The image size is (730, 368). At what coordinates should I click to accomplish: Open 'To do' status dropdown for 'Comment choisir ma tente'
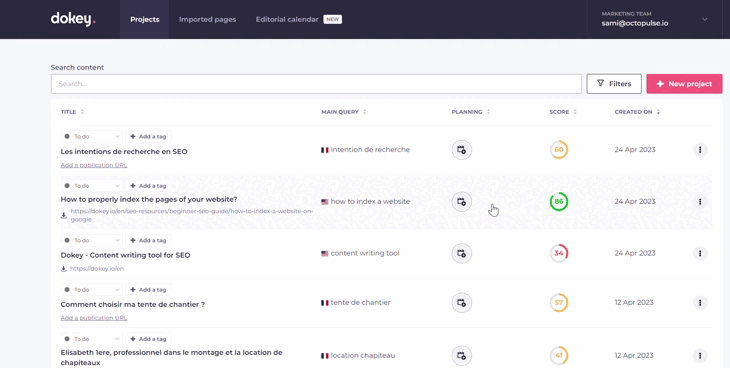pyautogui.click(x=92, y=290)
